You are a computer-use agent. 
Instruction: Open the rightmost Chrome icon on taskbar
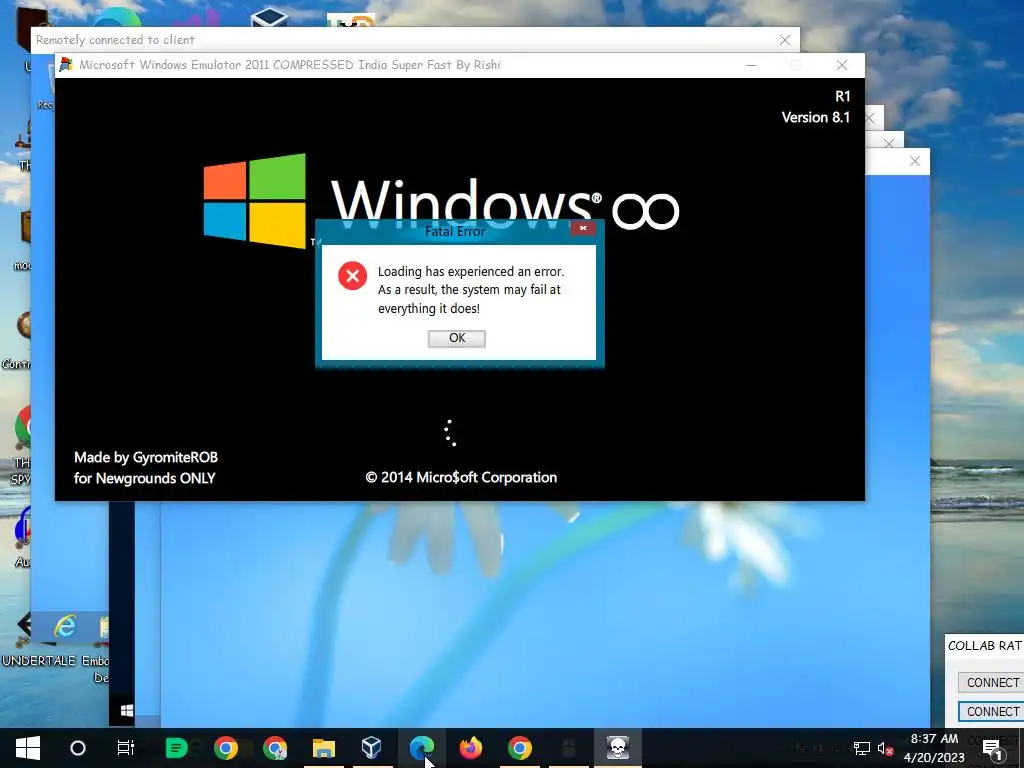click(520, 748)
